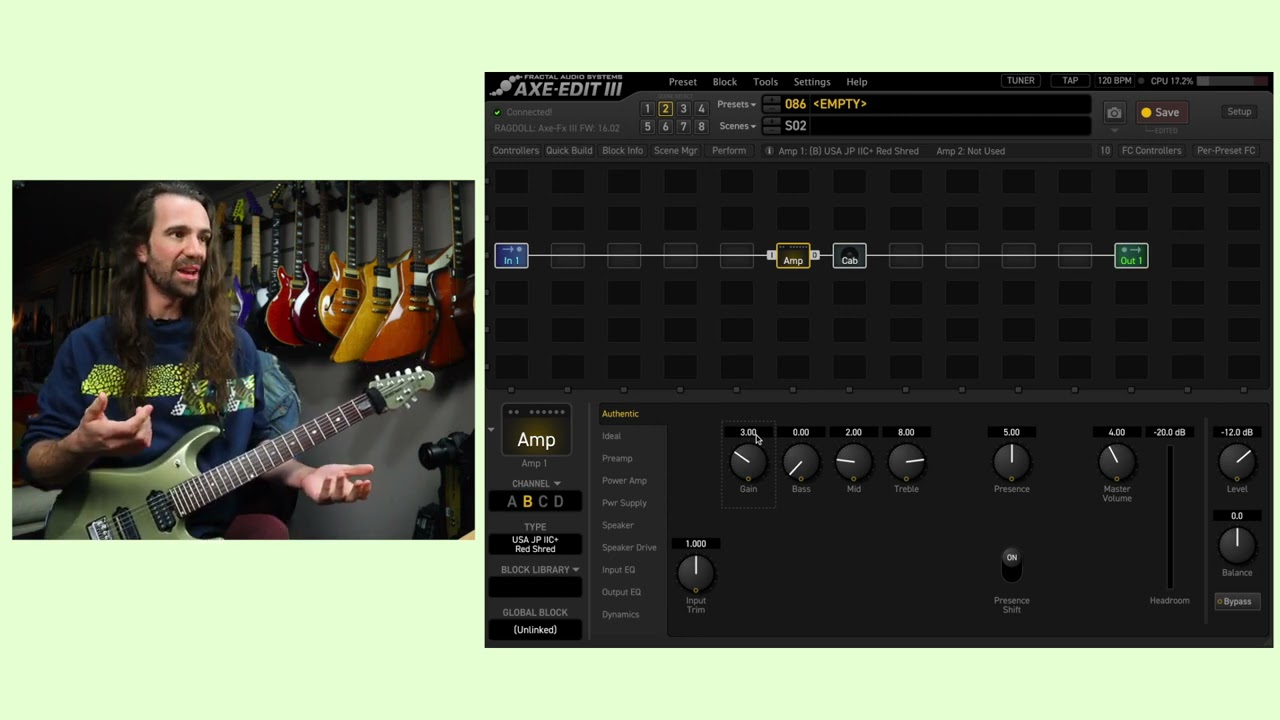This screenshot has width=1280, height=720.
Task: Switch to the Pwr Supply page
Action: pyautogui.click(x=624, y=503)
